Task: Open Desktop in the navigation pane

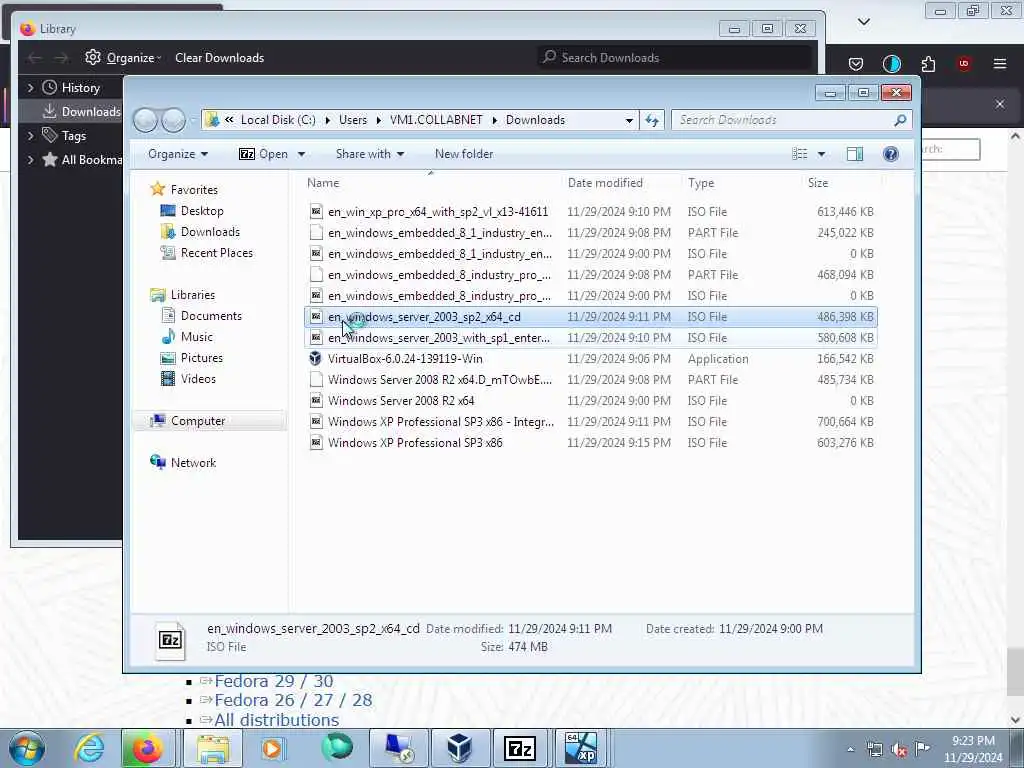Action: click(202, 211)
